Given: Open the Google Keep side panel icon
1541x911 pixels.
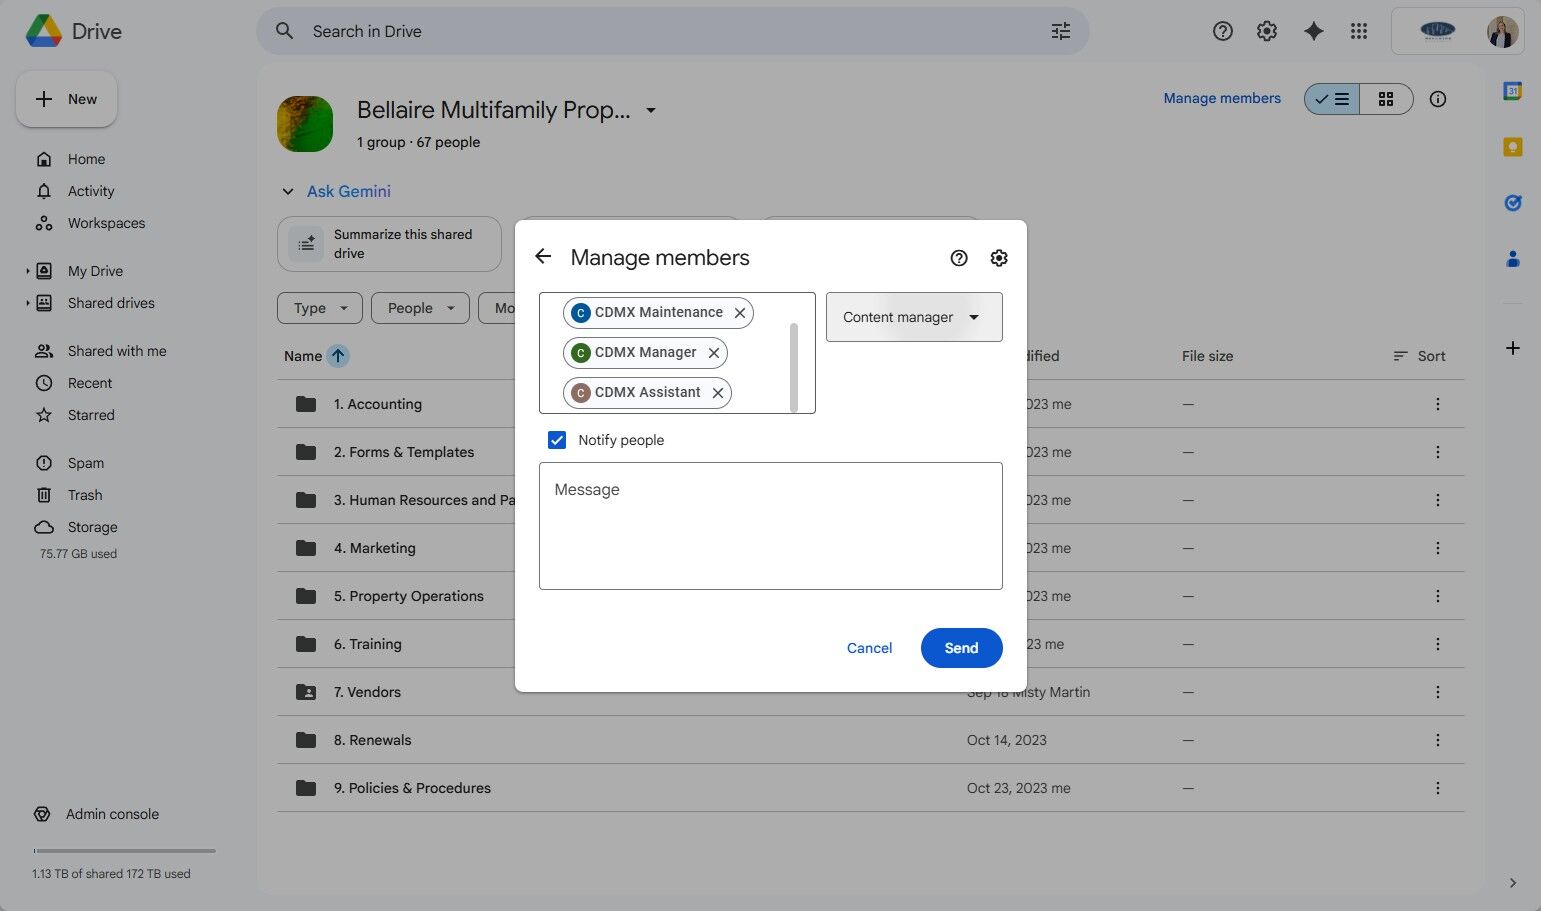Looking at the screenshot, I should pyautogui.click(x=1512, y=147).
